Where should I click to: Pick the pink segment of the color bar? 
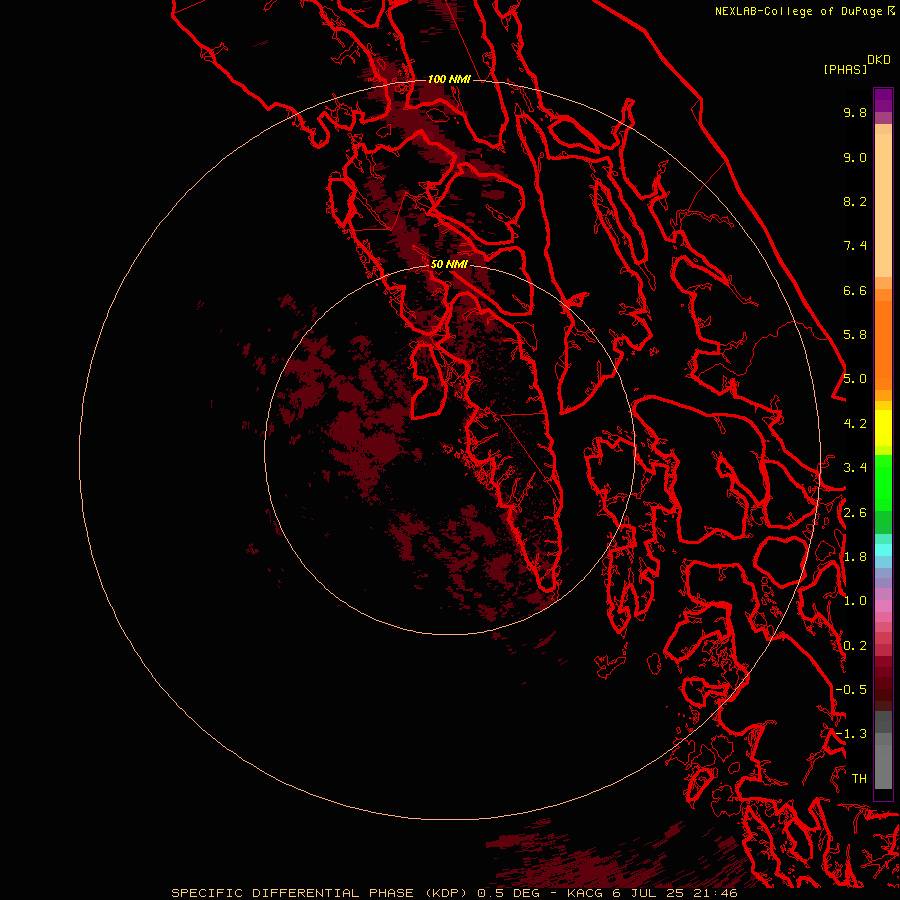click(883, 606)
